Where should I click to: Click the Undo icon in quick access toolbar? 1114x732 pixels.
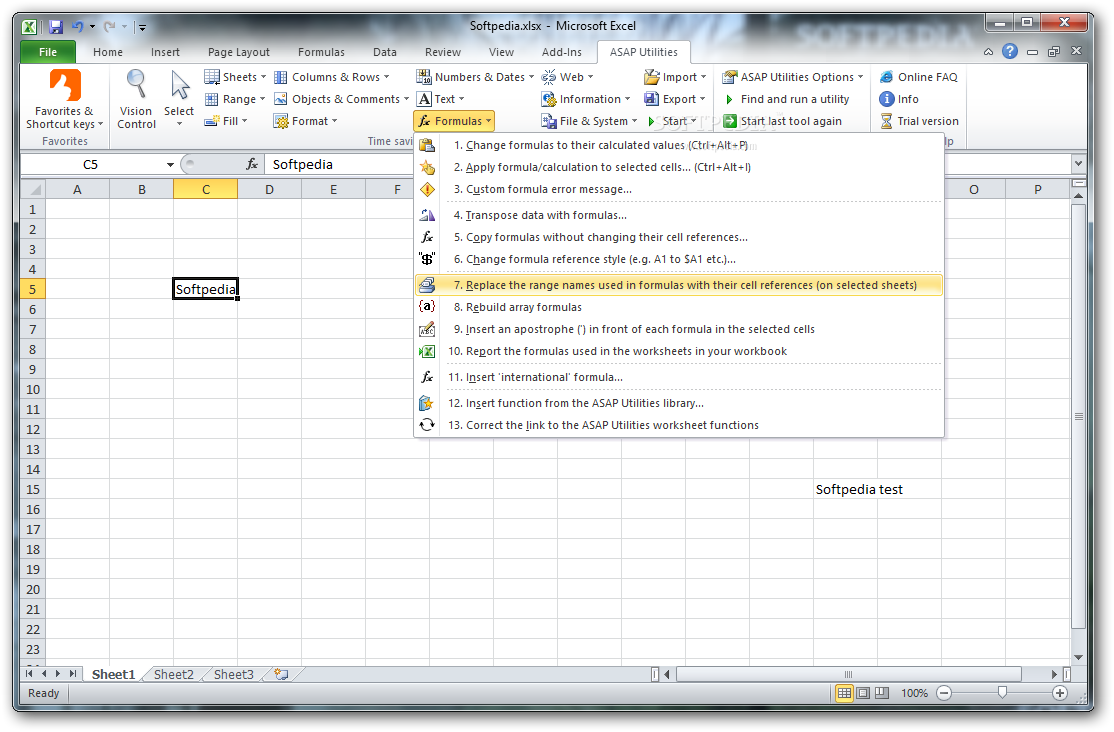[x=77, y=27]
